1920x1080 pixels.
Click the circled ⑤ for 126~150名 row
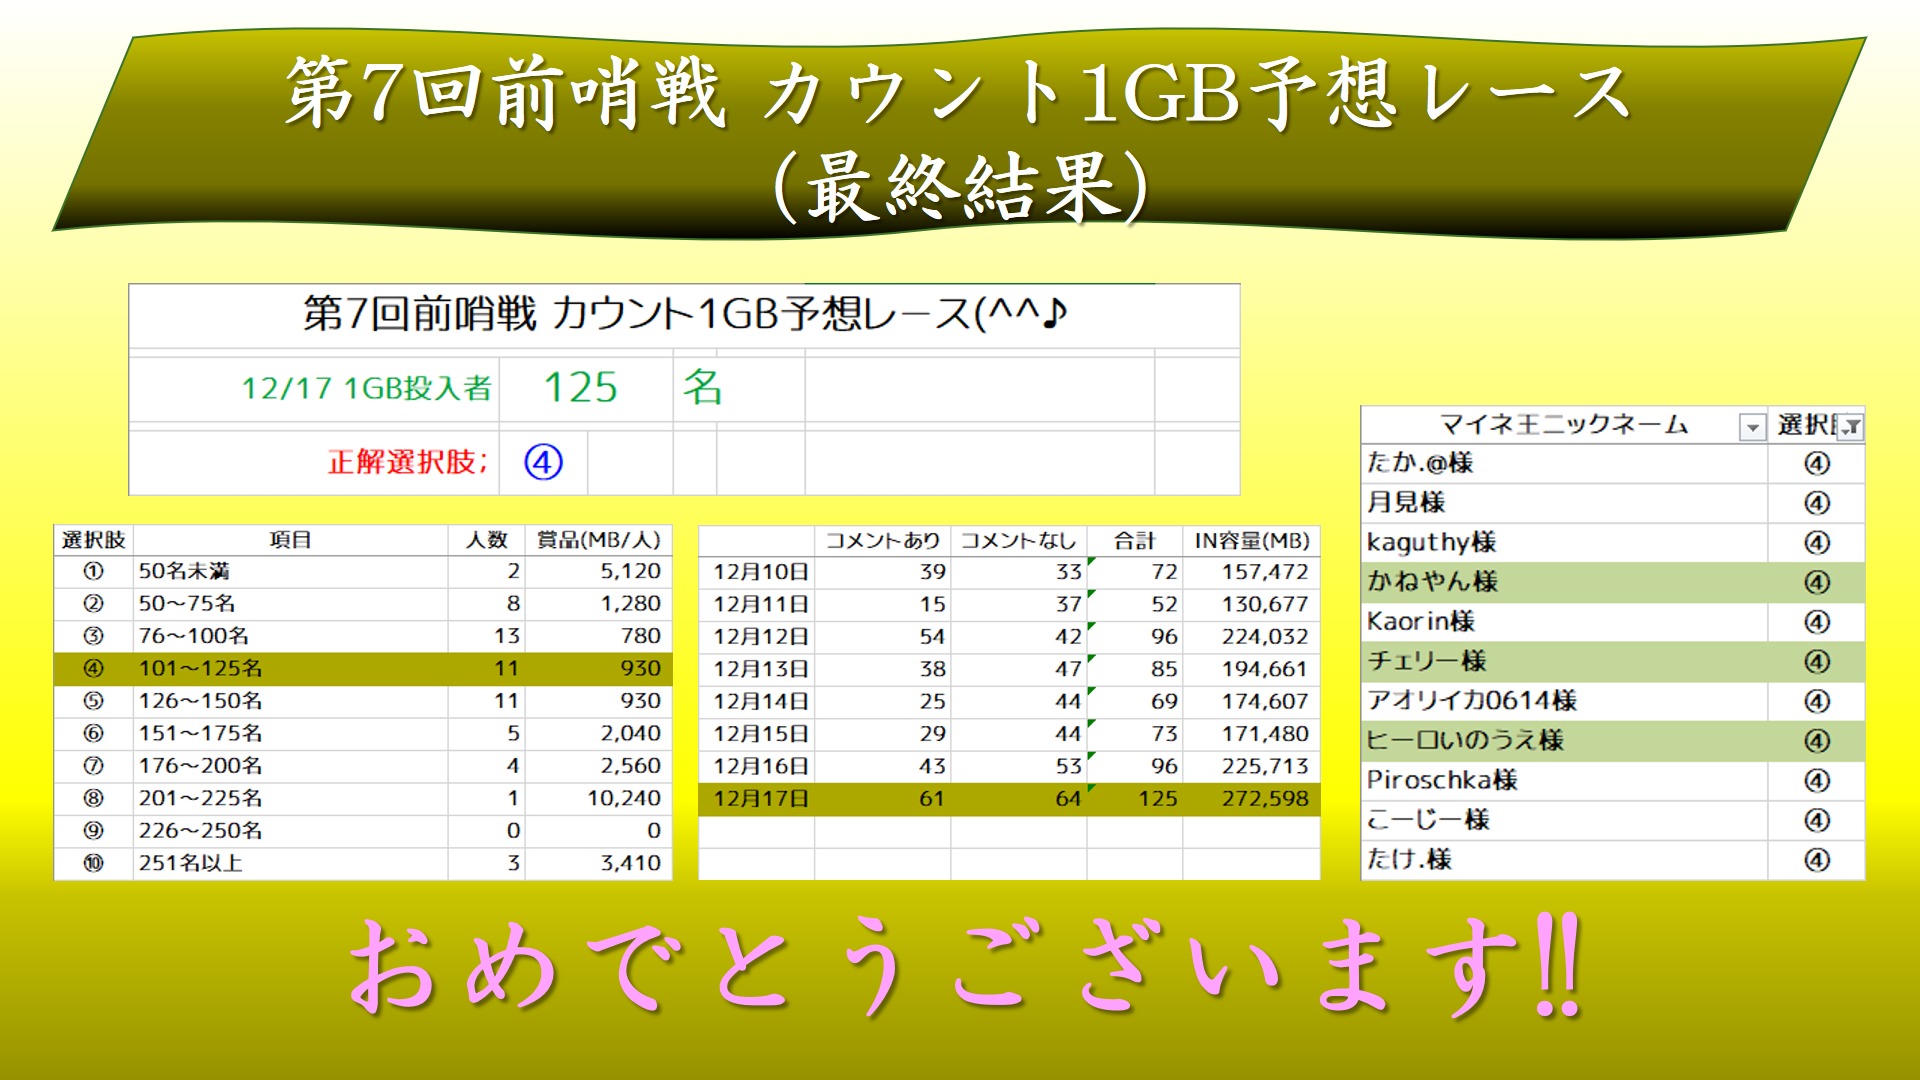[x=93, y=701]
